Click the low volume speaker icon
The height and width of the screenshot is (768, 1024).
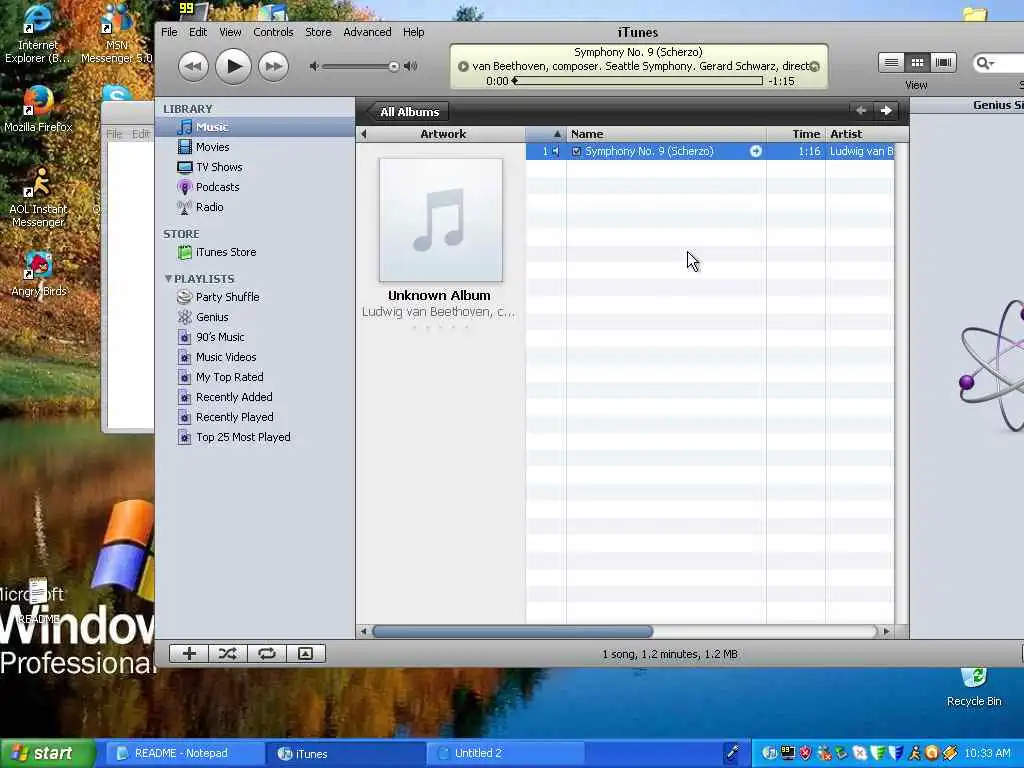[314, 66]
